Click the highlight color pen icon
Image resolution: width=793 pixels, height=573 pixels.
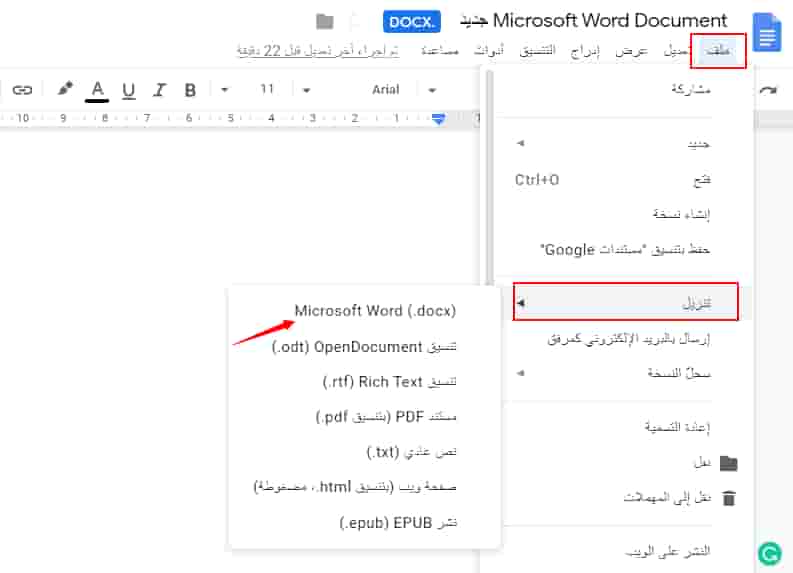(x=64, y=89)
